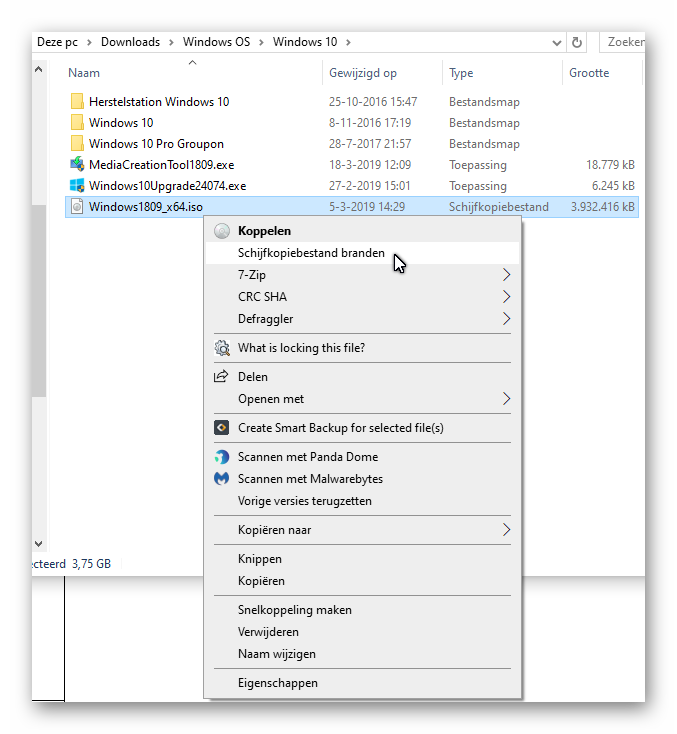677x734 pixels.
Task: Click the Windows10Upgrade24074.exe file icon
Action: click(x=77, y=186)
